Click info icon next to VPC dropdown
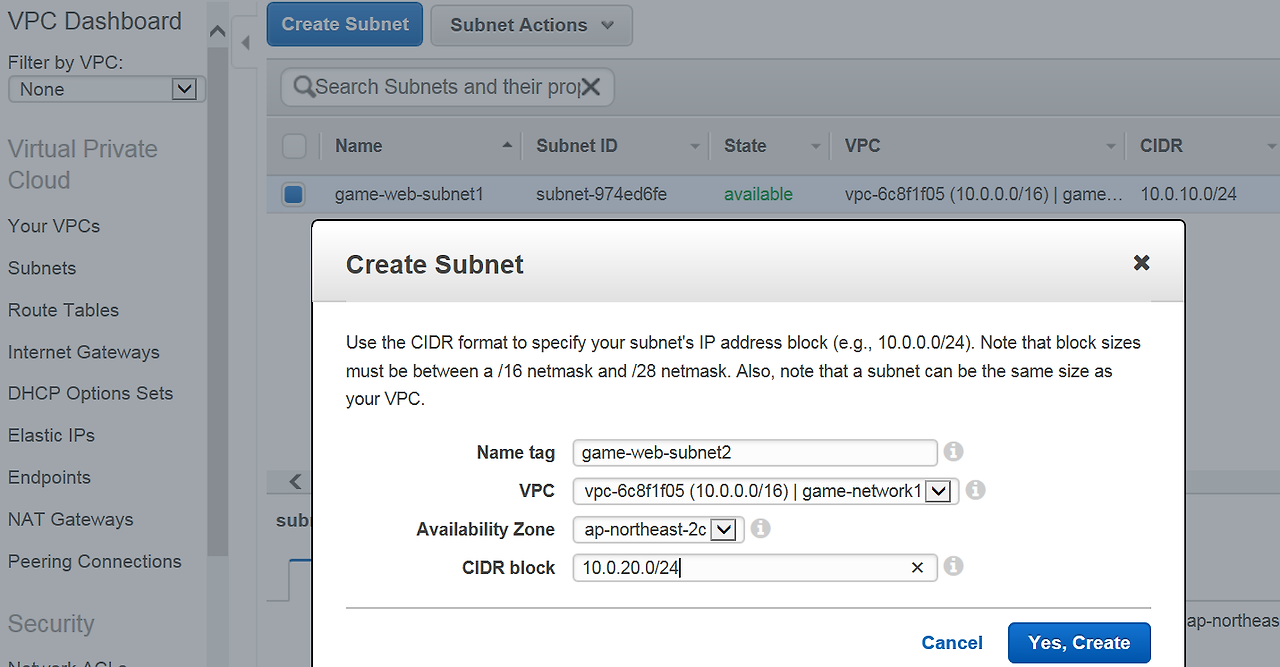 pyautogui.click(x=976, y=490)
